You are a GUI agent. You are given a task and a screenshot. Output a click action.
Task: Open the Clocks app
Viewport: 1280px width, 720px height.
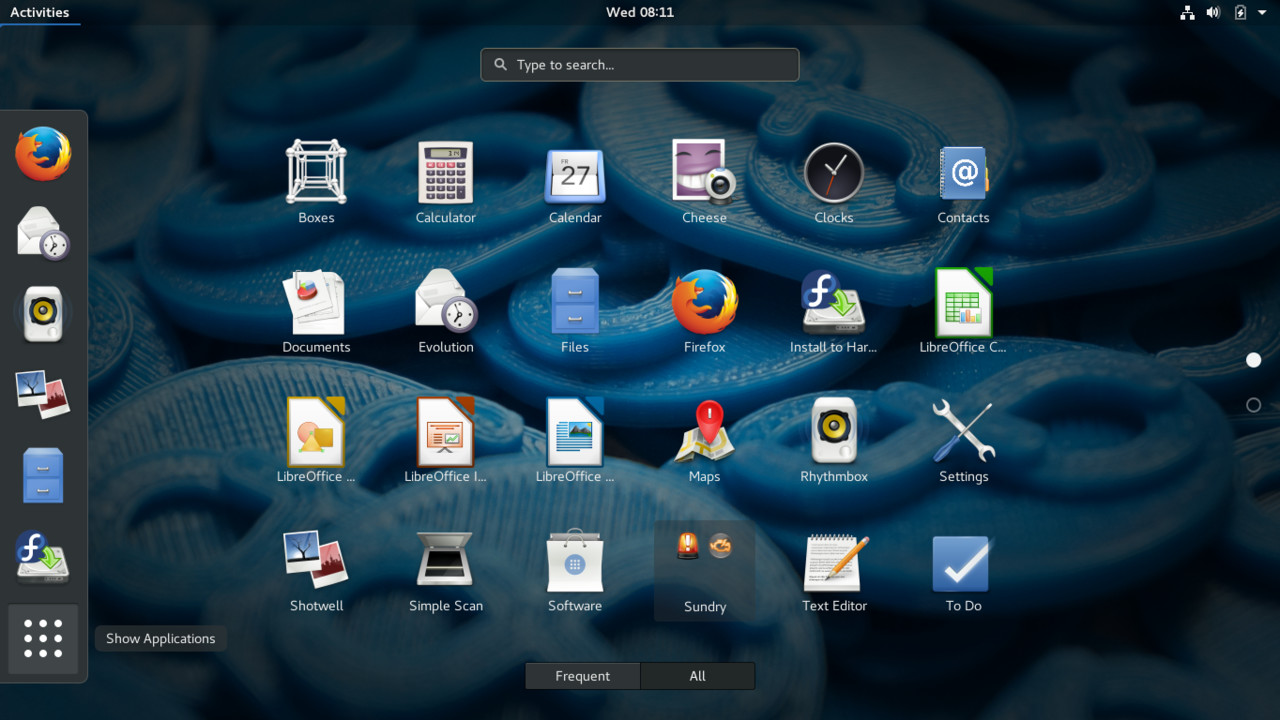(834, 183)
